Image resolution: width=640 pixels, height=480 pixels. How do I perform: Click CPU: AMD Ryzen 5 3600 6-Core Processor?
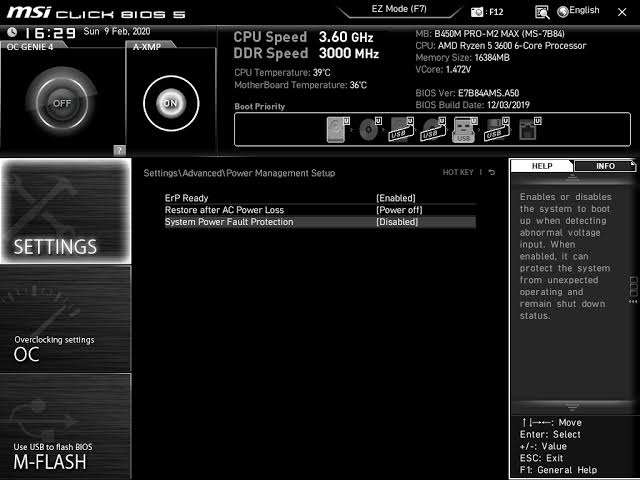501,46
